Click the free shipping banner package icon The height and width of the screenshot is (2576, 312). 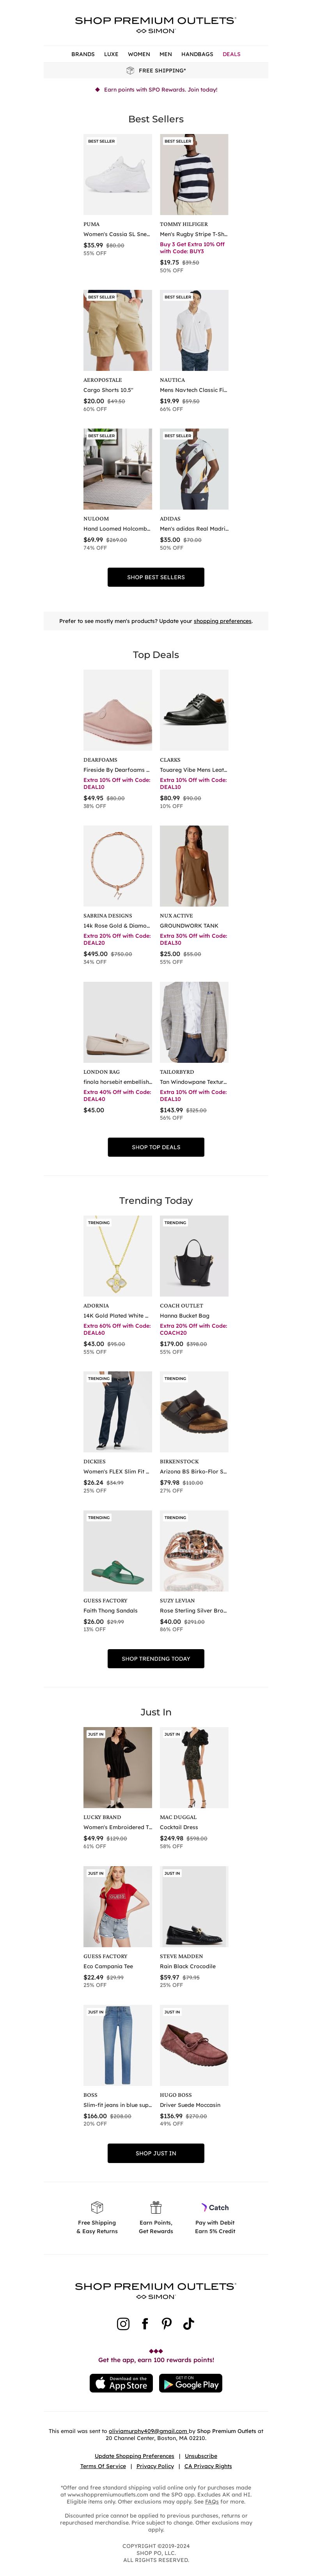[x=130, y=70]
